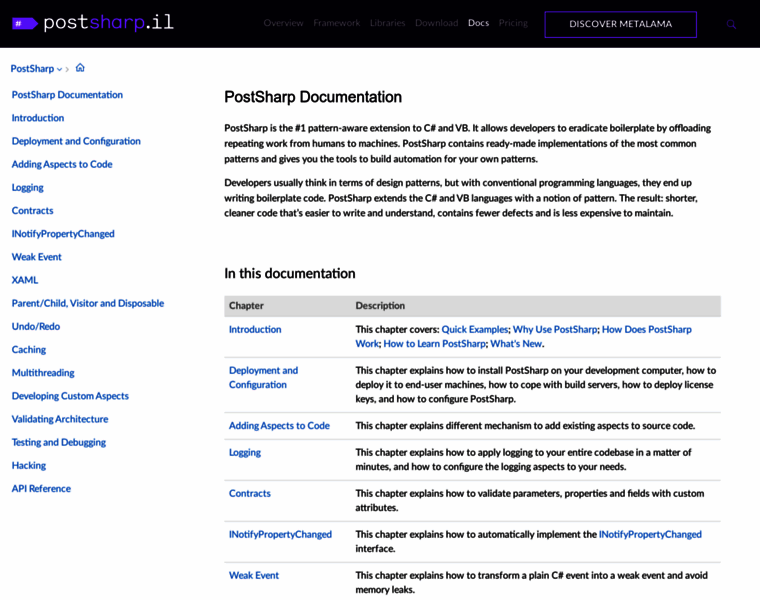Click the 'PostSharp Documentation' page heading

click(313, 97)
